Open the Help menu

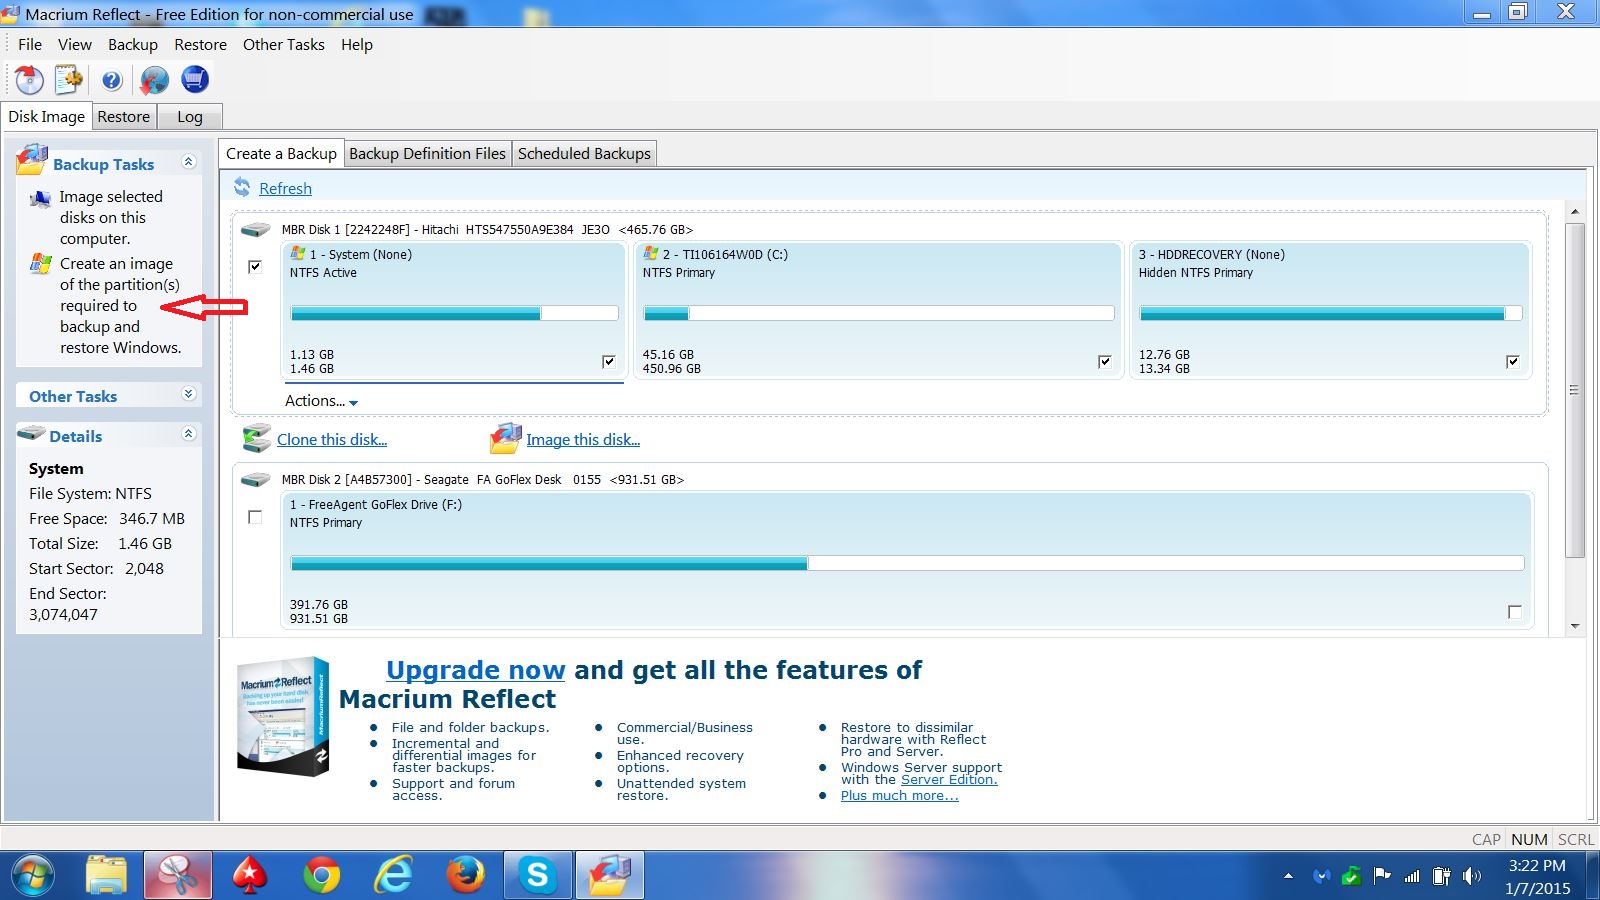(357, 45)
